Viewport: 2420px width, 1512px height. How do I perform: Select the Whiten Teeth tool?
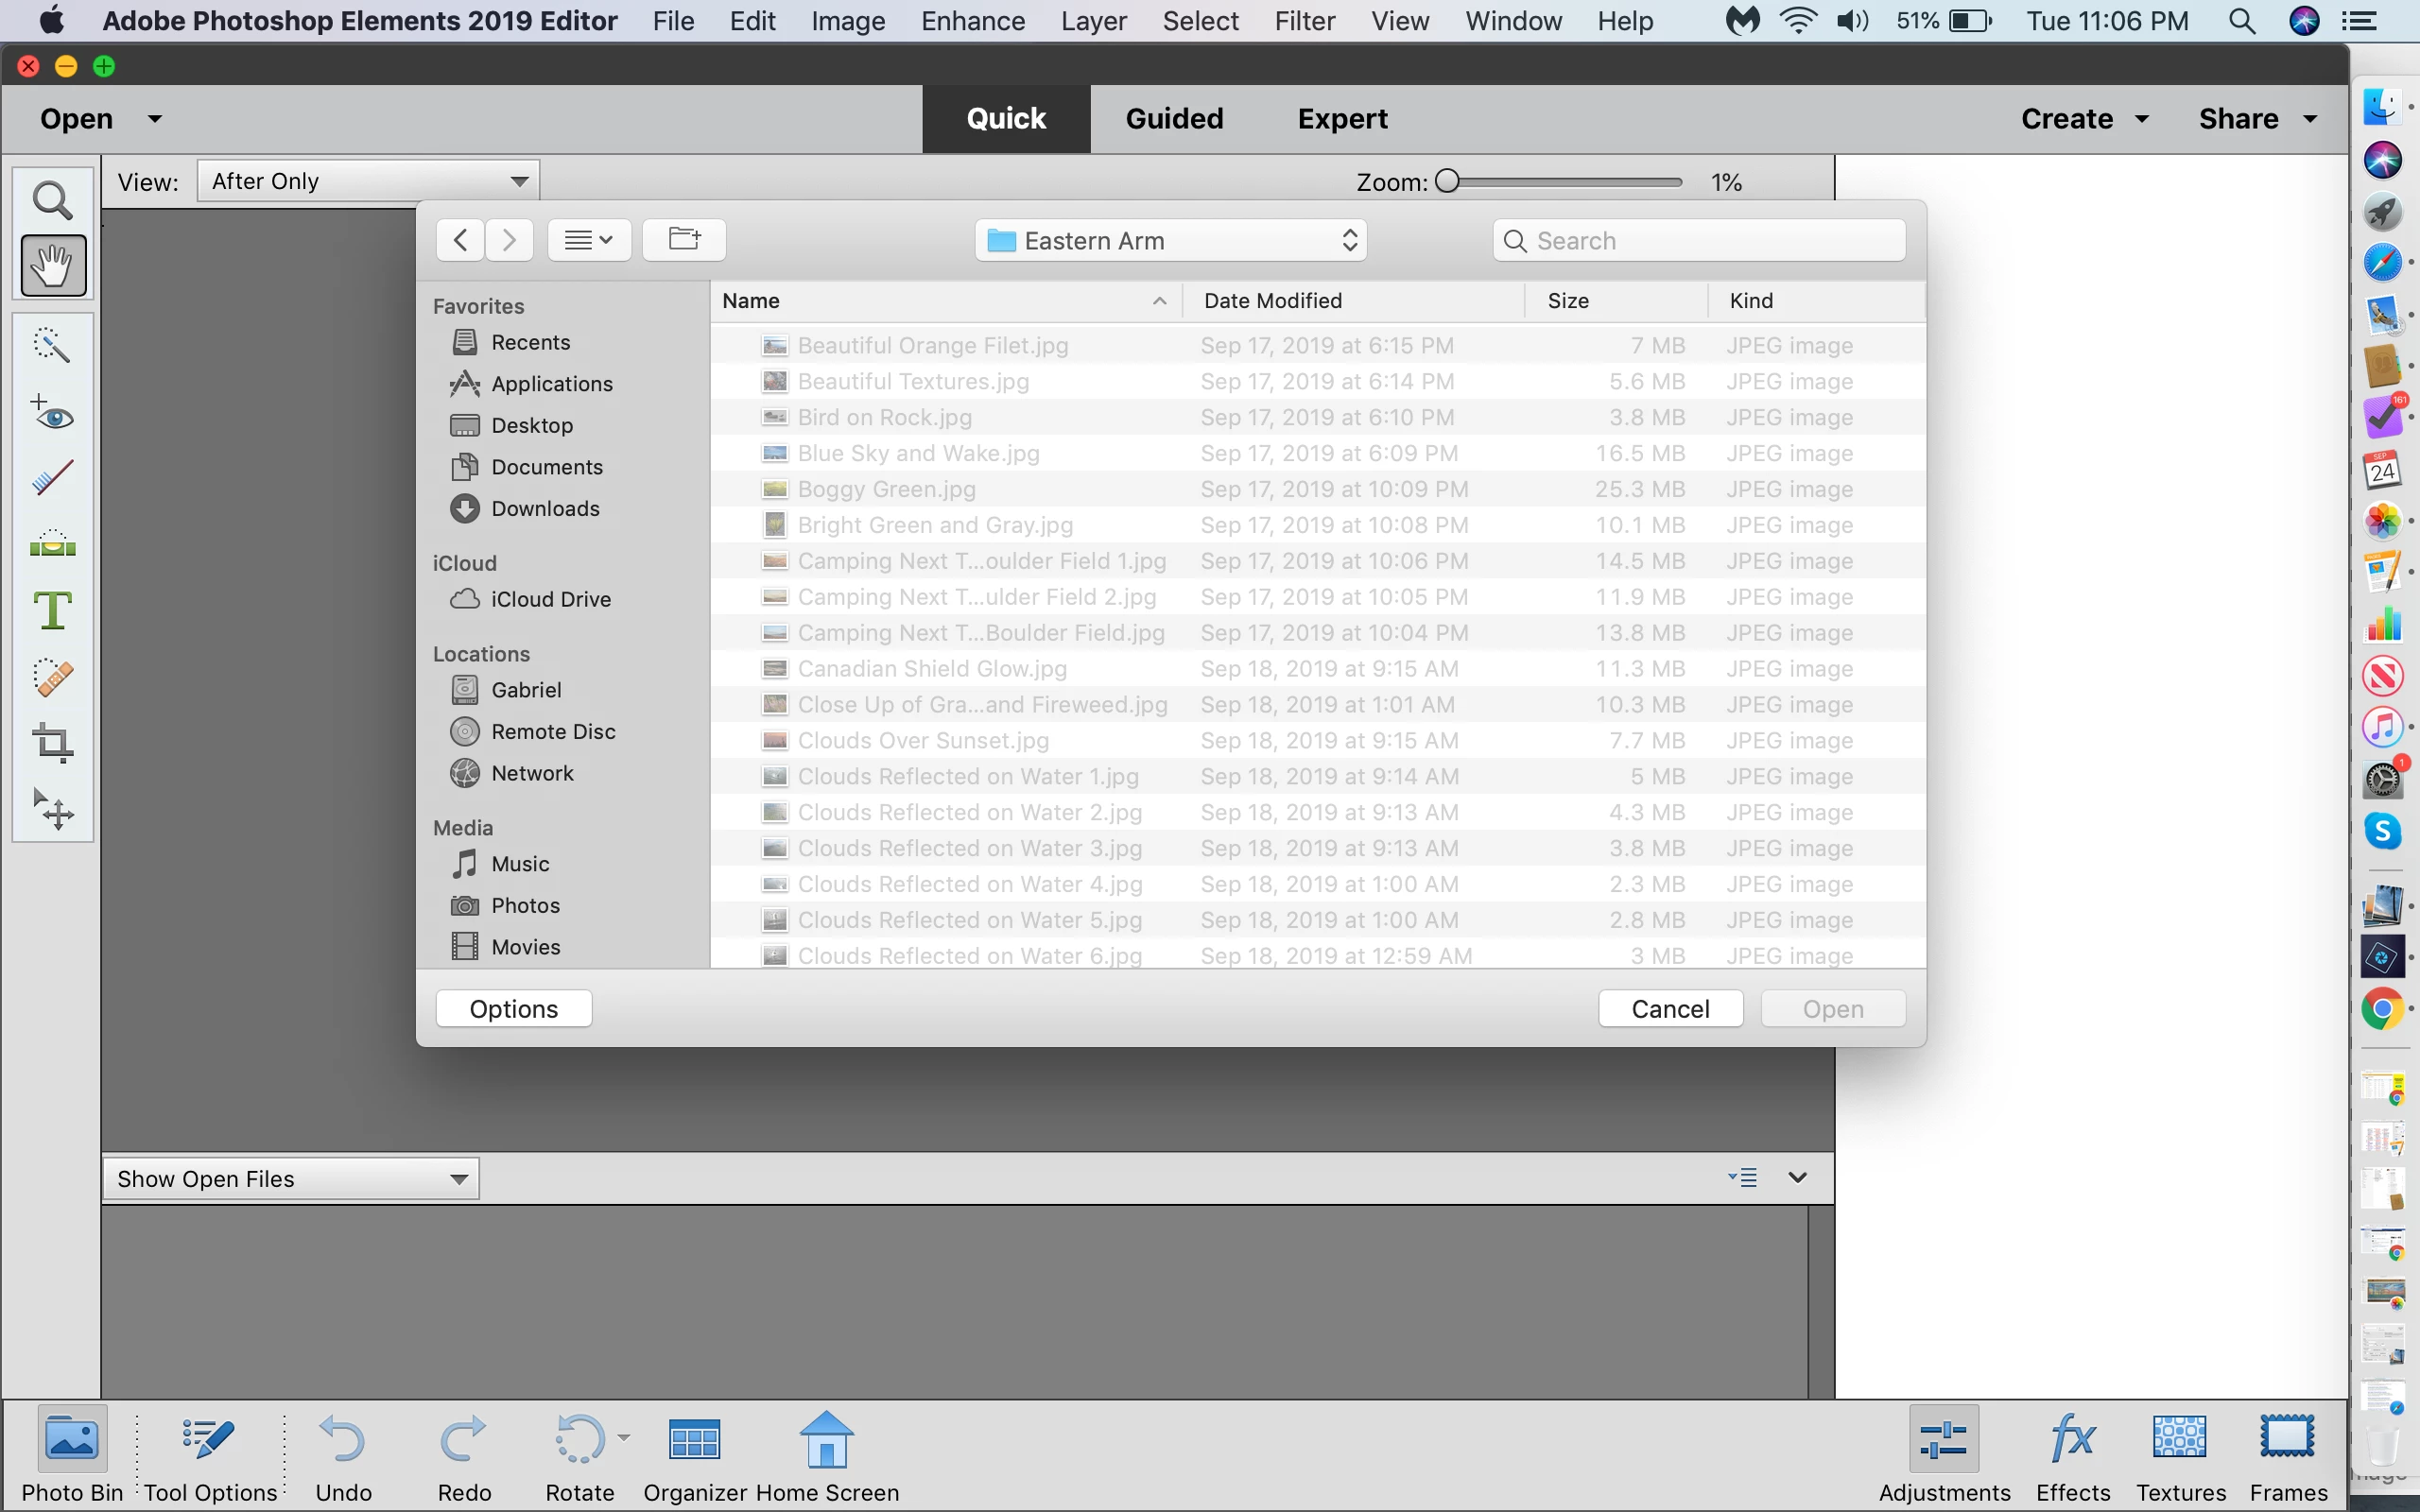click(52, 479)
